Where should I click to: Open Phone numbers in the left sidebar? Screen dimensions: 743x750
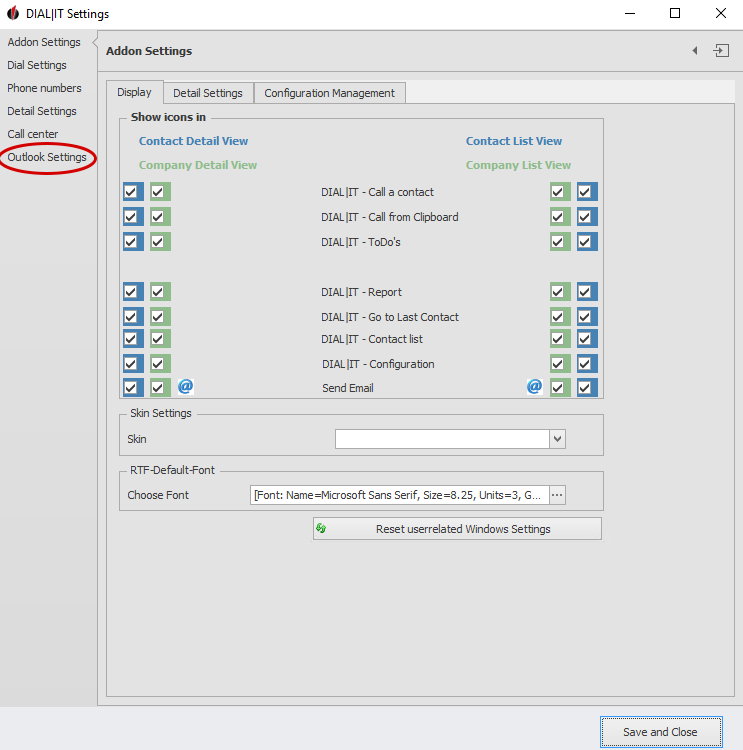coord(44,88)
